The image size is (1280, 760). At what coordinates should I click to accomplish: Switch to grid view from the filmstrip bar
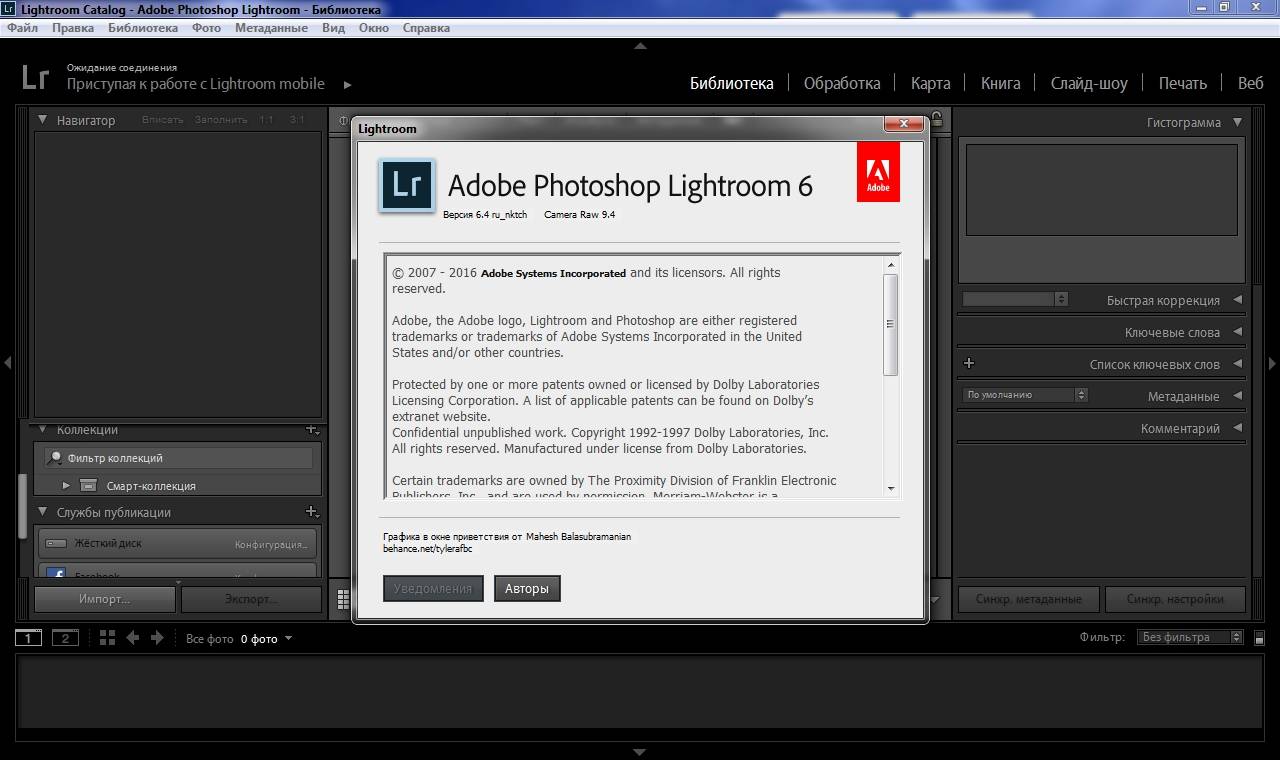point(107,638)
